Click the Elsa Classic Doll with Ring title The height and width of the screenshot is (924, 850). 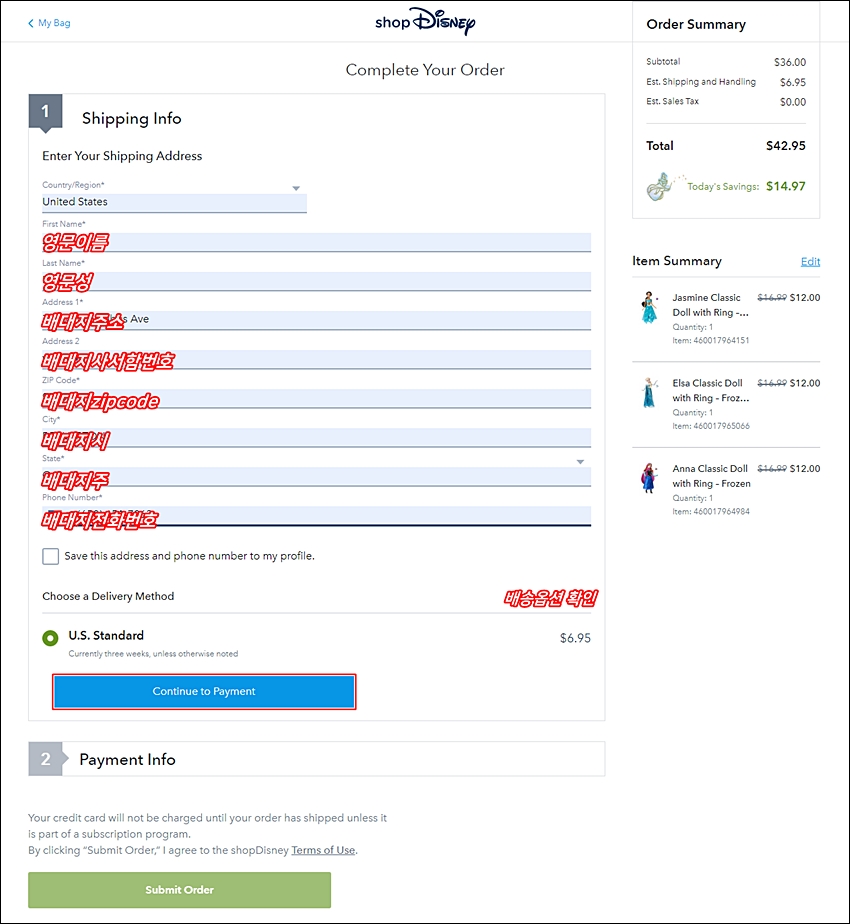(x=711, y=390)
